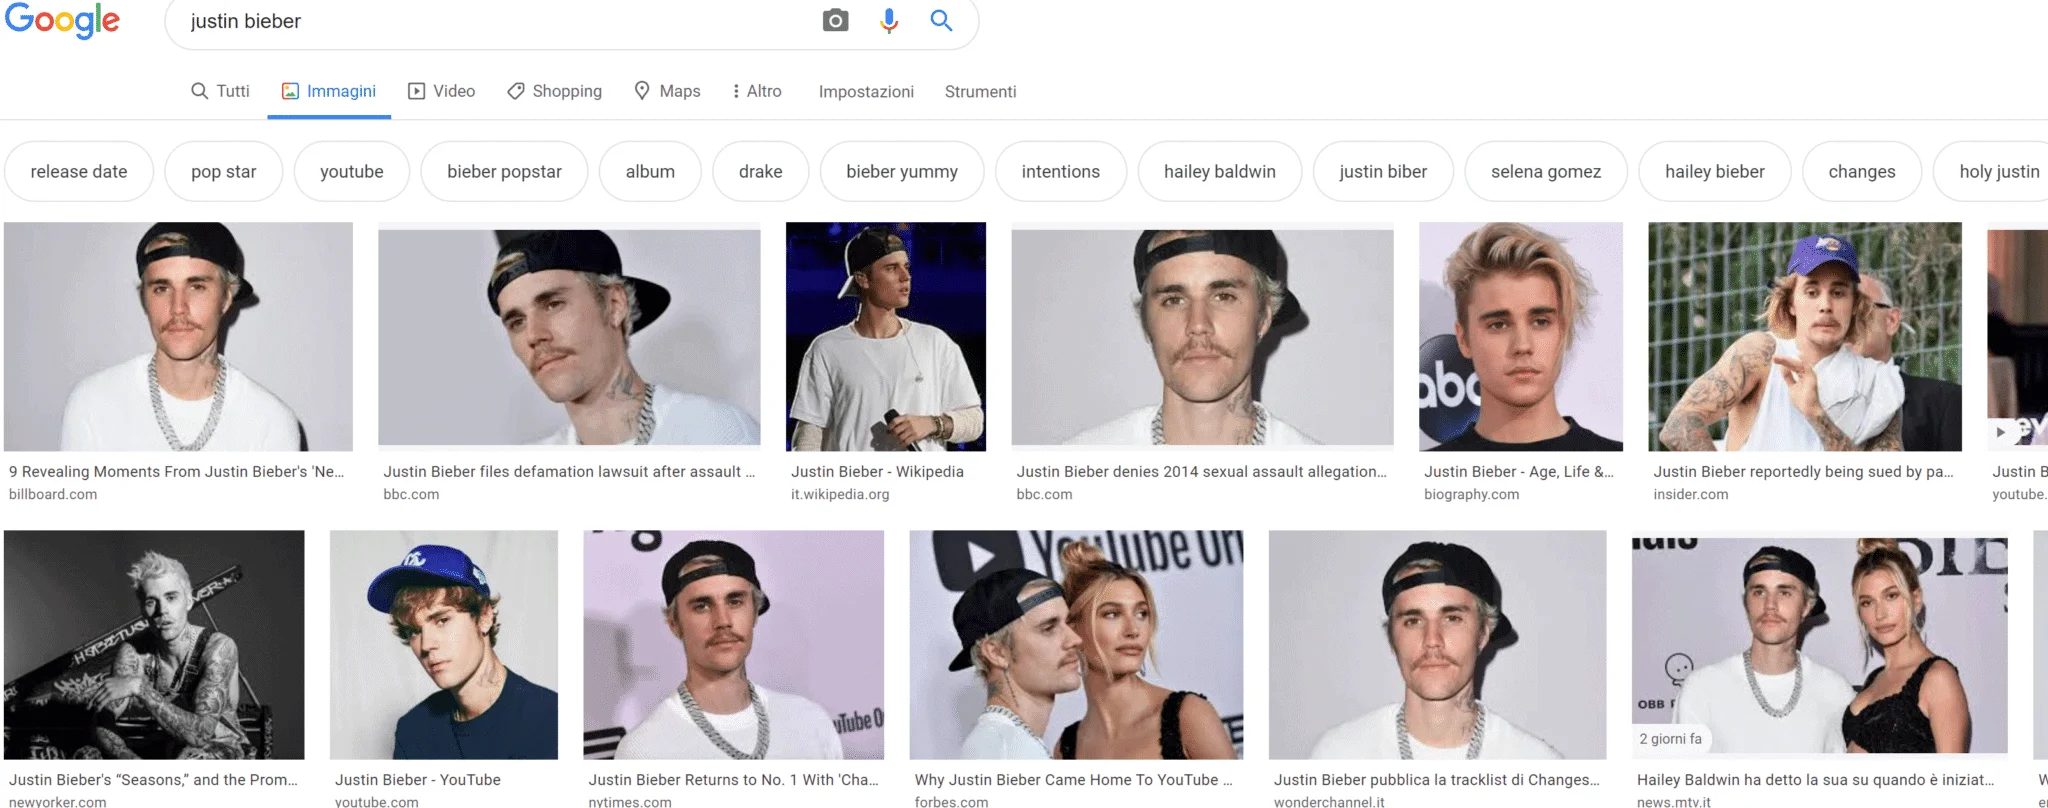Click the blue magnifying glass search icon

(941, 21)
